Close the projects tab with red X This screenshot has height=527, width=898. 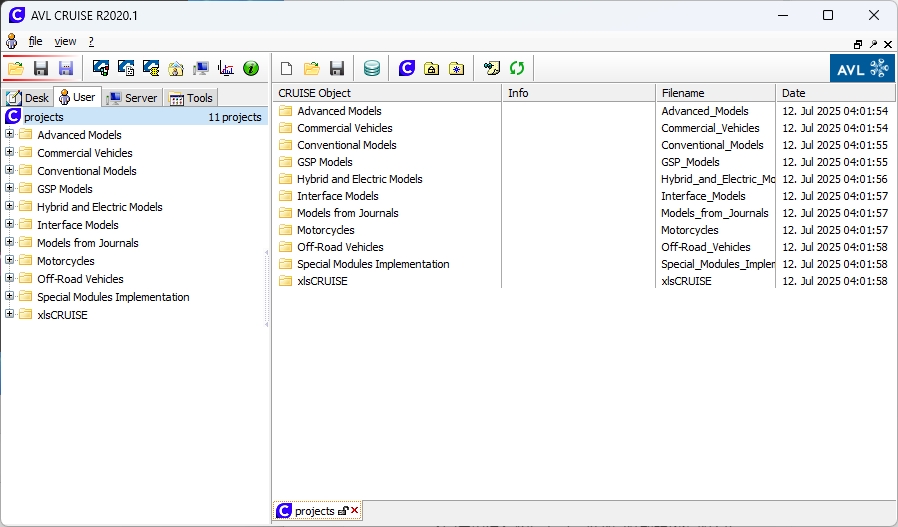coord(355,511)
